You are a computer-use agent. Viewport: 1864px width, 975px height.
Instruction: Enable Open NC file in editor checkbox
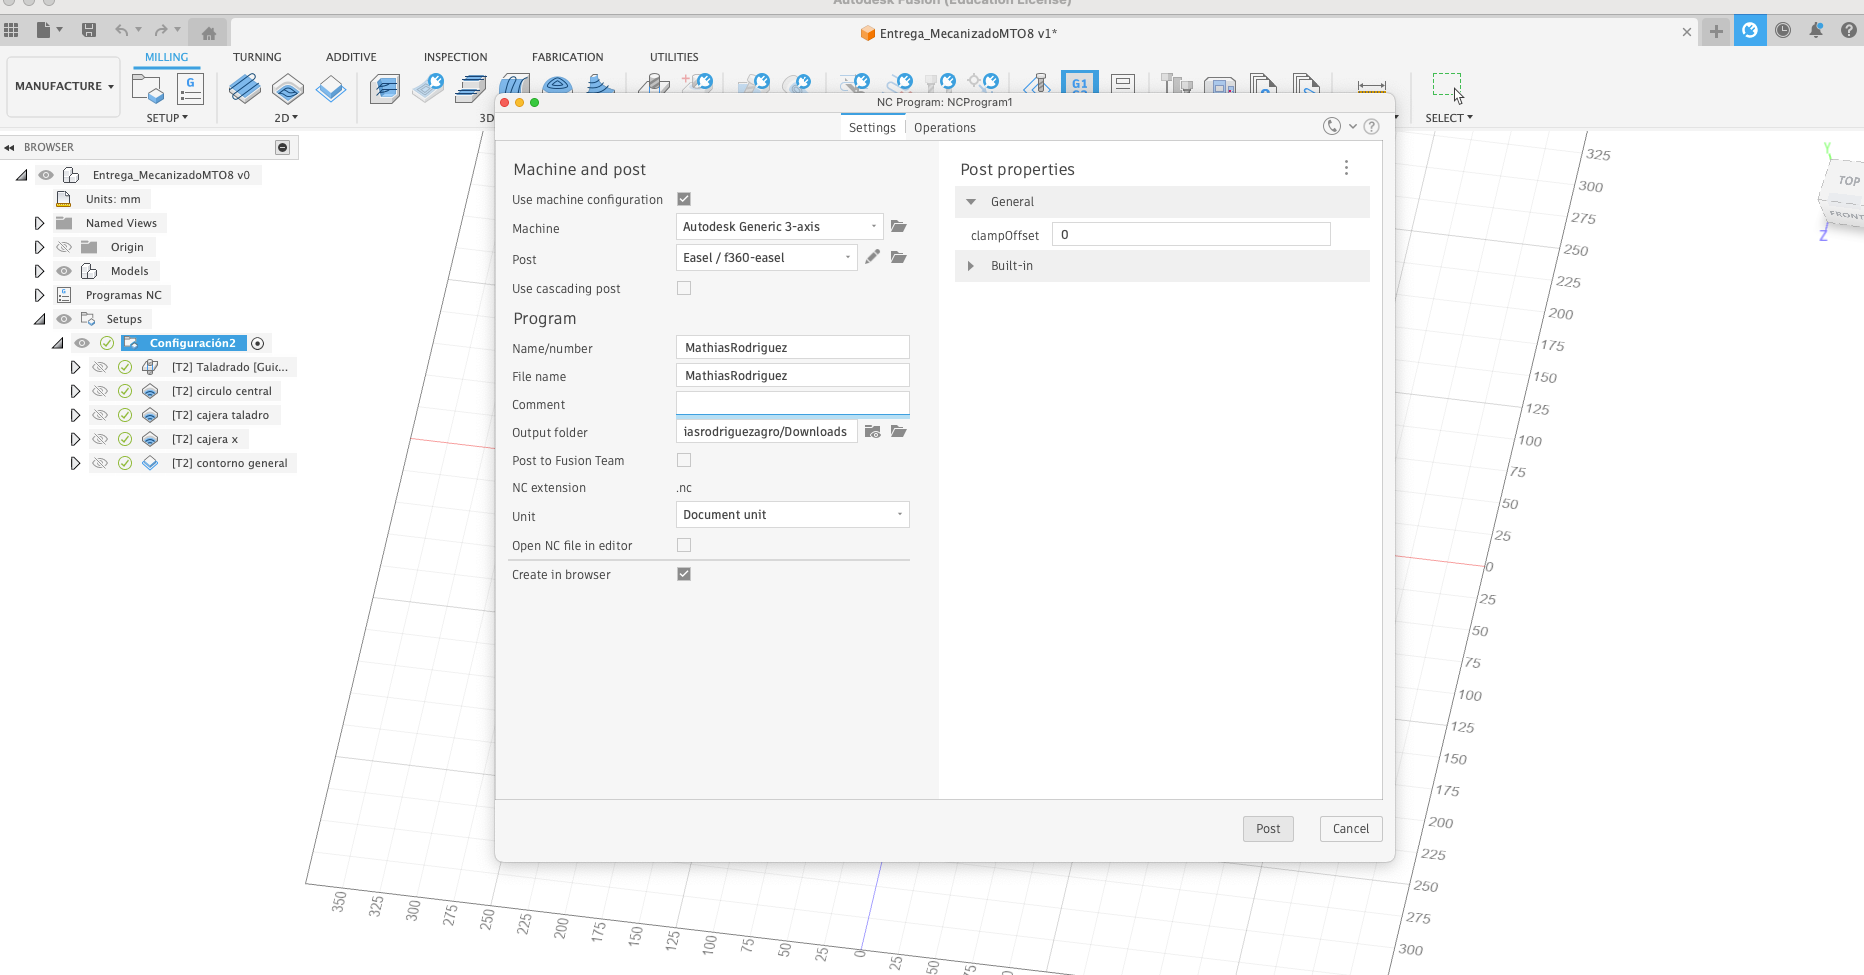point(684,545)
